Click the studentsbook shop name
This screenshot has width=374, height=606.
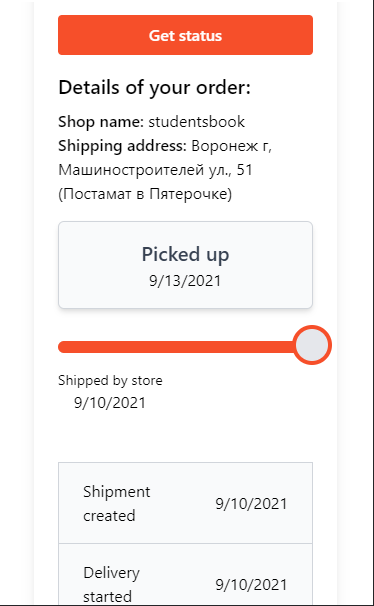pyautogui.click(x=197, y=122)
